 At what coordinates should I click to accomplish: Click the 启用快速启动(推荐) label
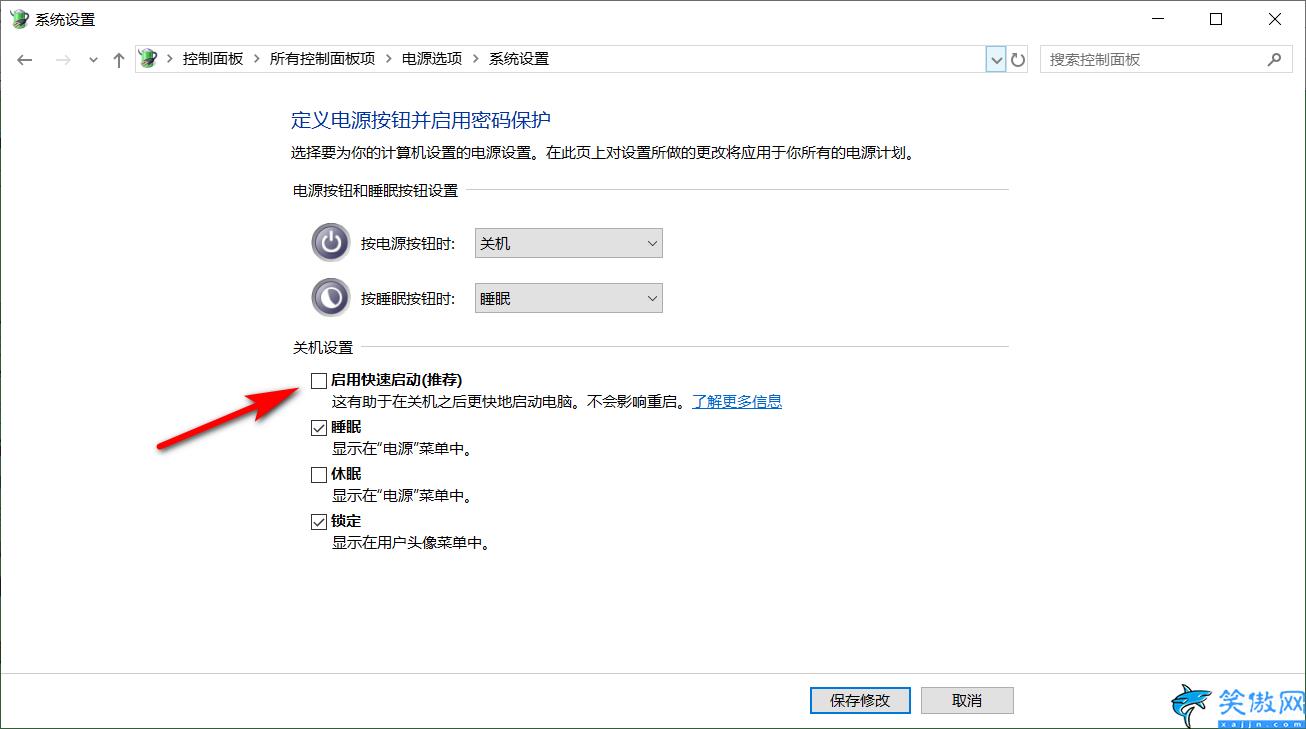(397, 380)
